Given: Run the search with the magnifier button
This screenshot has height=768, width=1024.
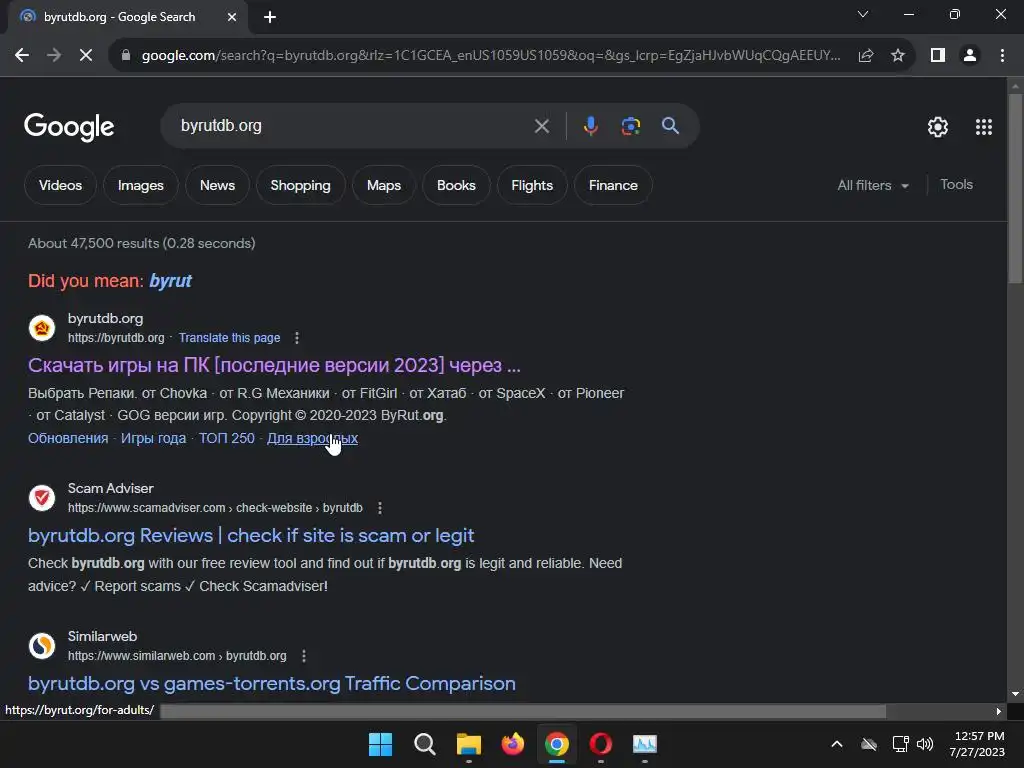Looking at the screenshot, I should [x=670, y=125].
